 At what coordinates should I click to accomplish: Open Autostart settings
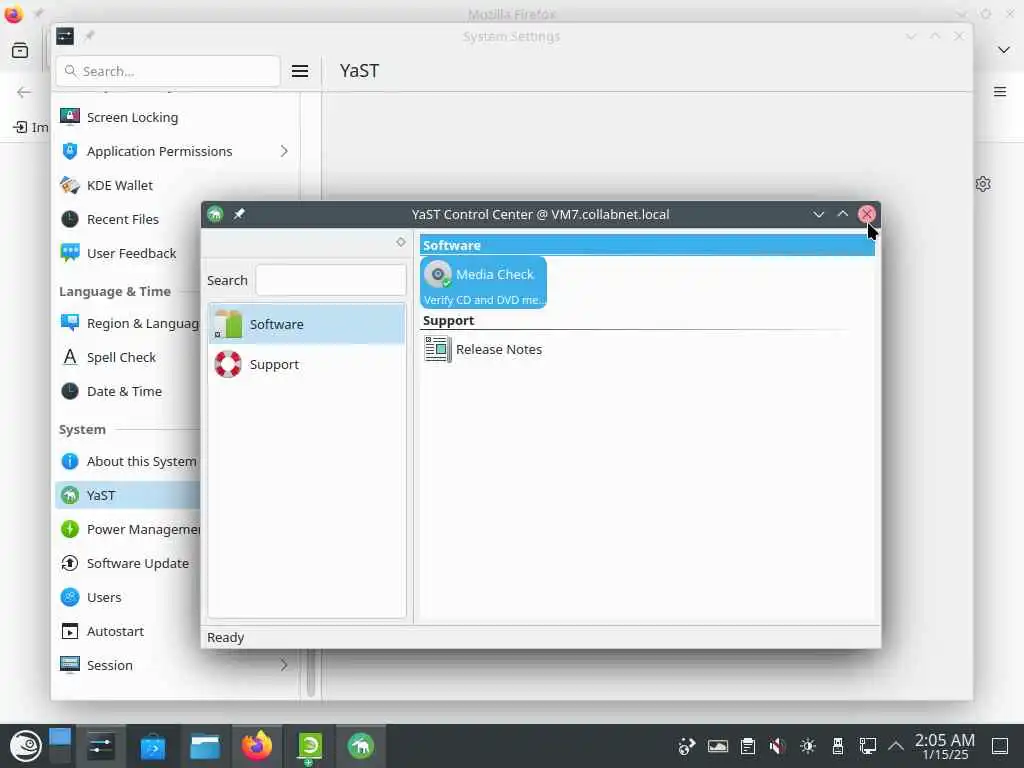pyautogui.click(x=128, y=631)
